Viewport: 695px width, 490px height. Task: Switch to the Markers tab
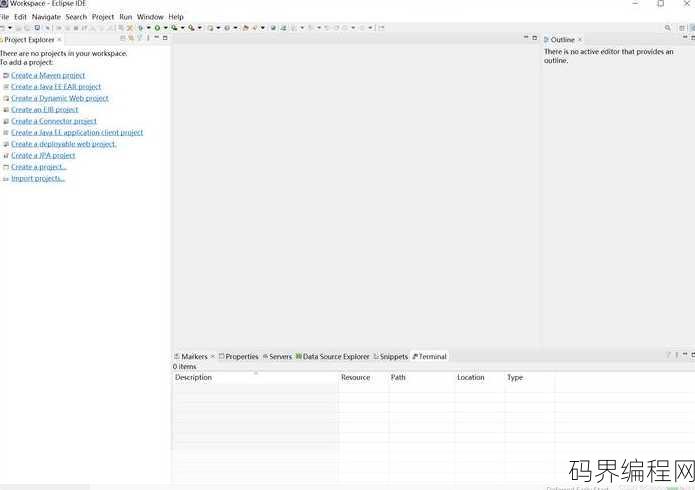pyautogui.click(x=194, y=357)
